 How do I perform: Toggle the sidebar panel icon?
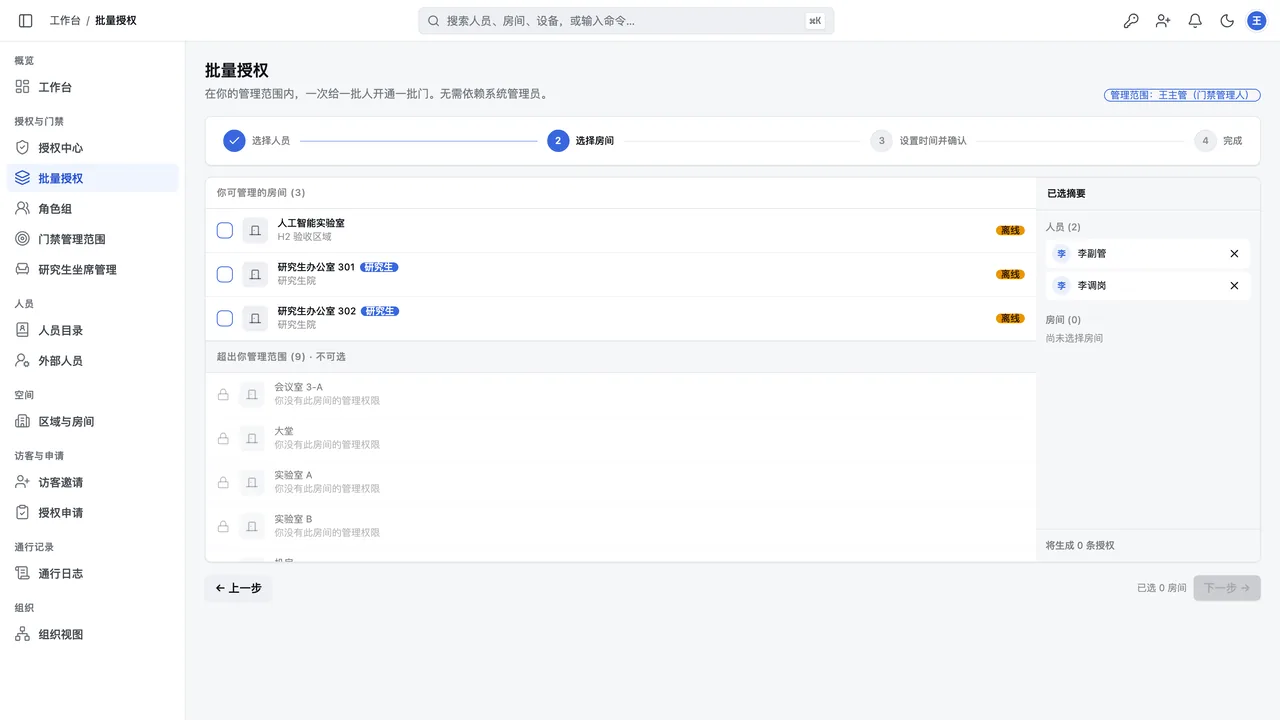click(26, 20)
